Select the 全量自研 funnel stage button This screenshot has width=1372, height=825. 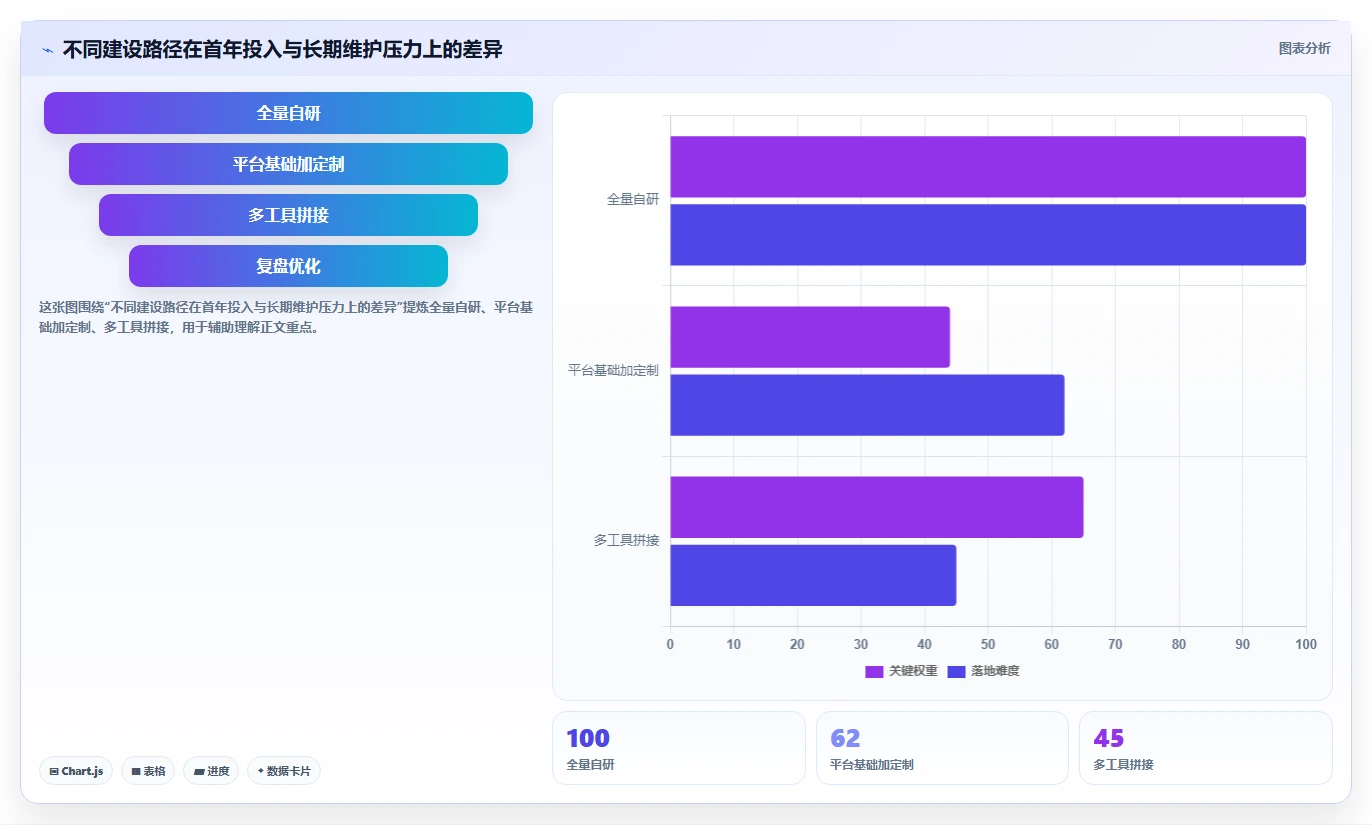point(288,113)
